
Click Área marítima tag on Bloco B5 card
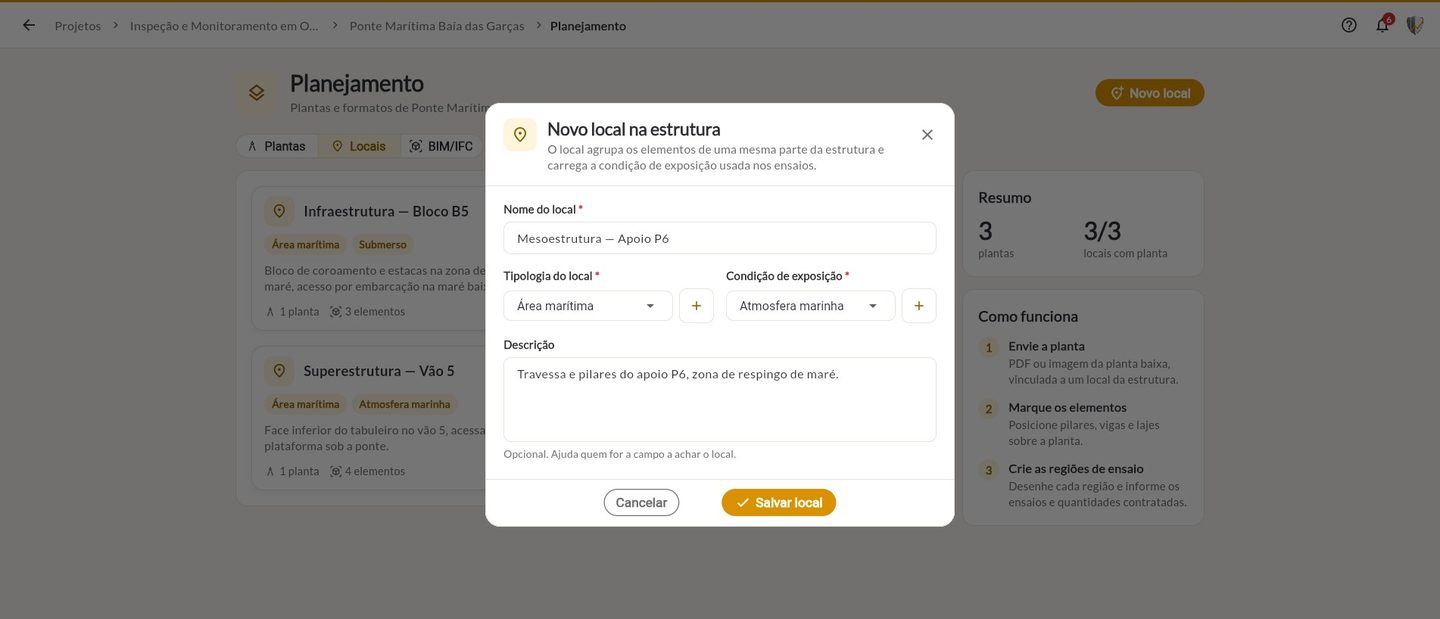(x=306, y=244)
